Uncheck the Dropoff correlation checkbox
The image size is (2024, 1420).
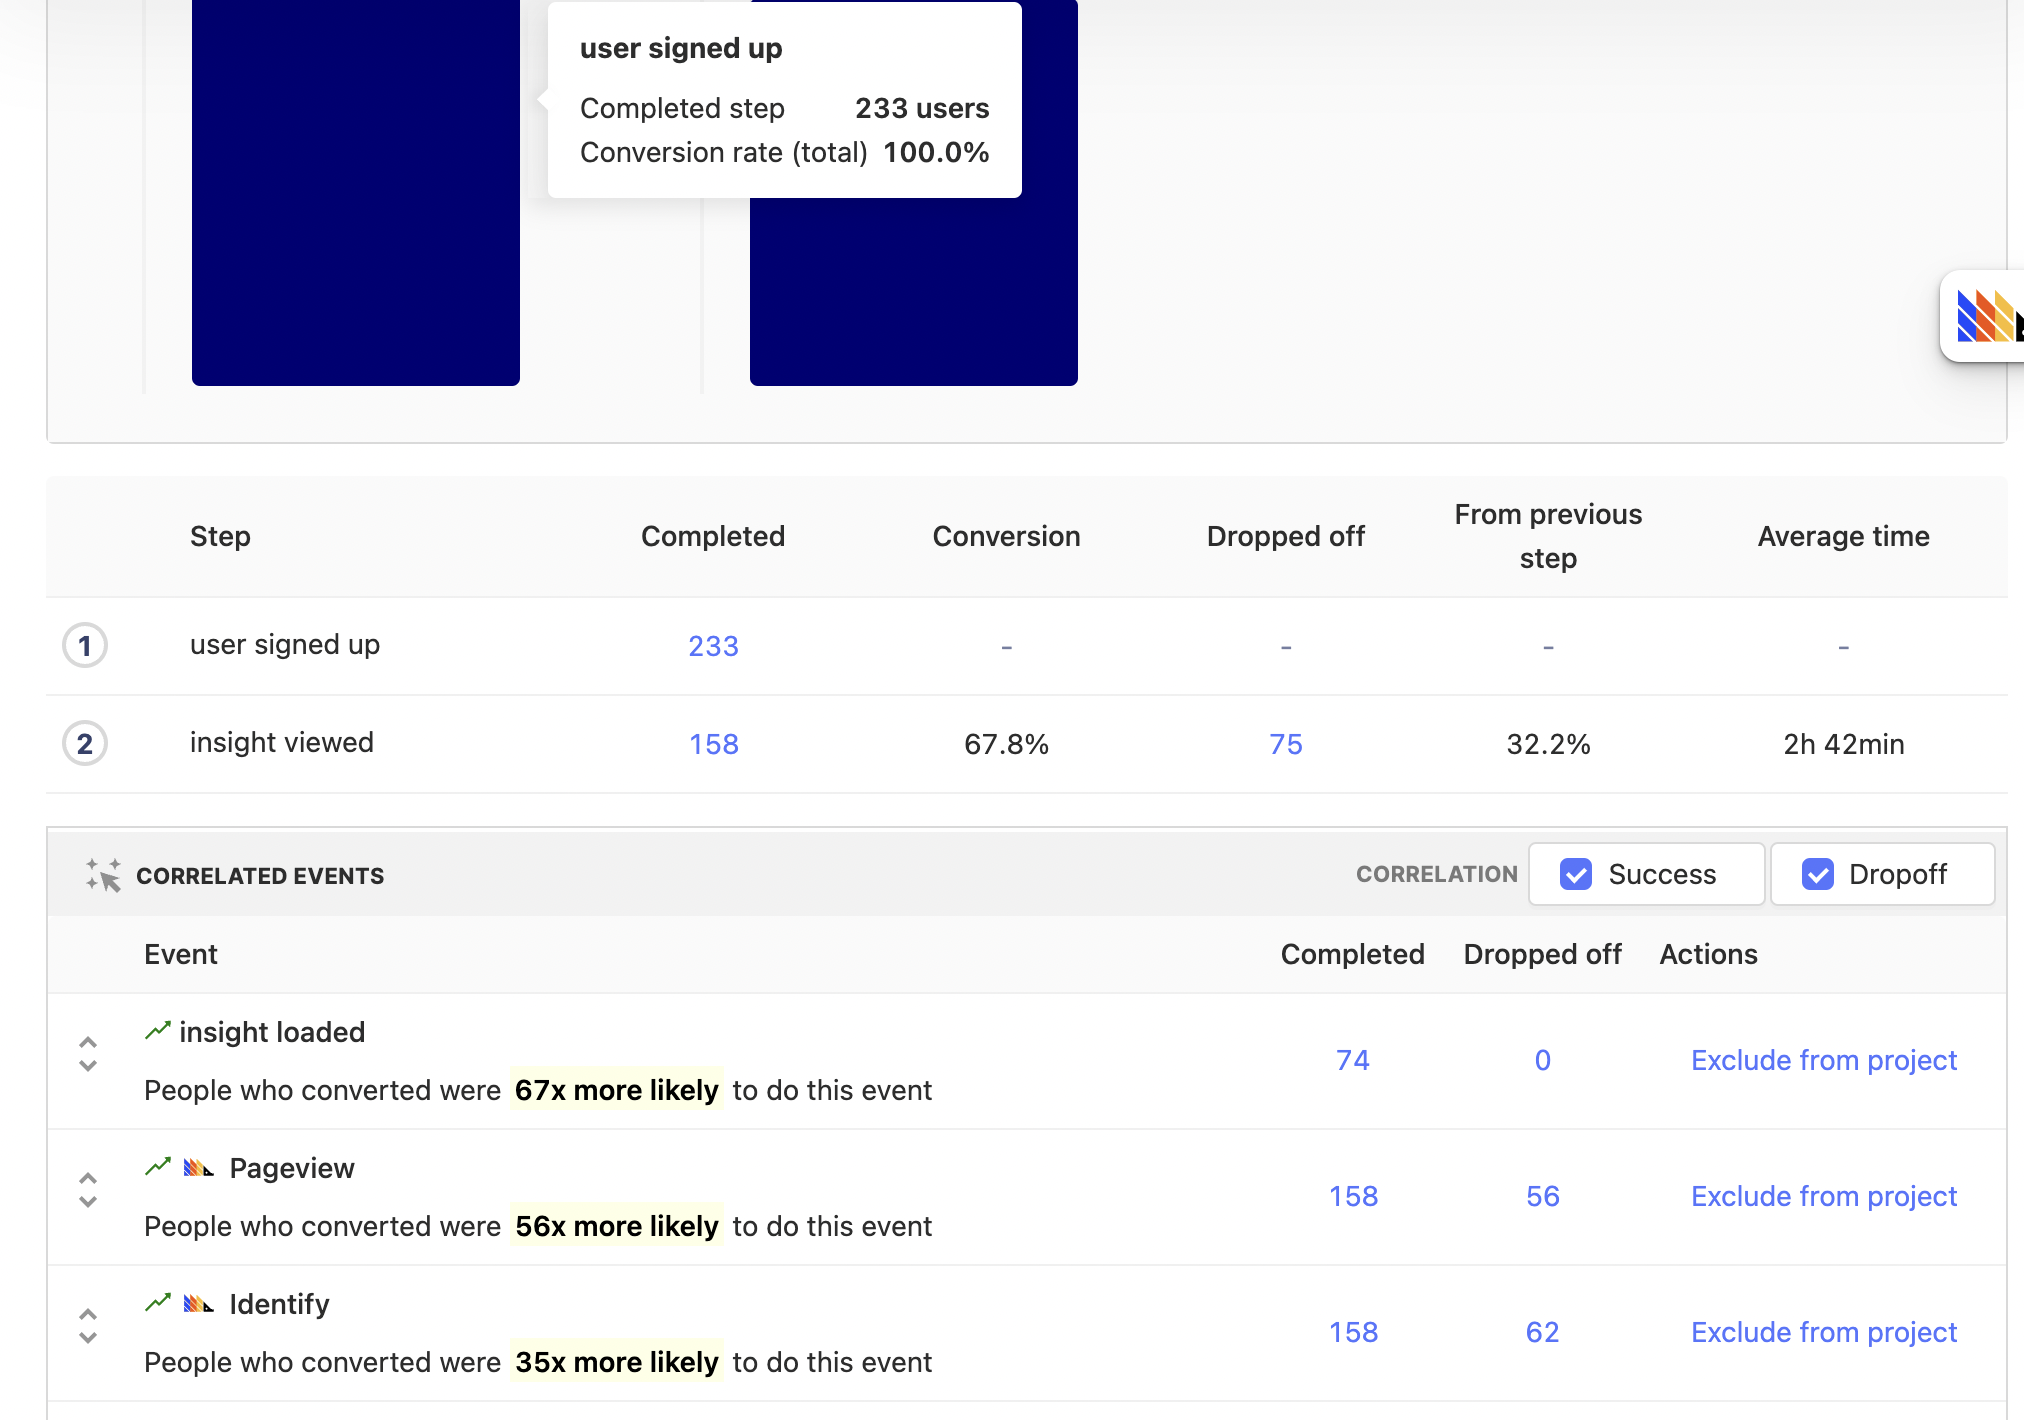click(1817, 874)
